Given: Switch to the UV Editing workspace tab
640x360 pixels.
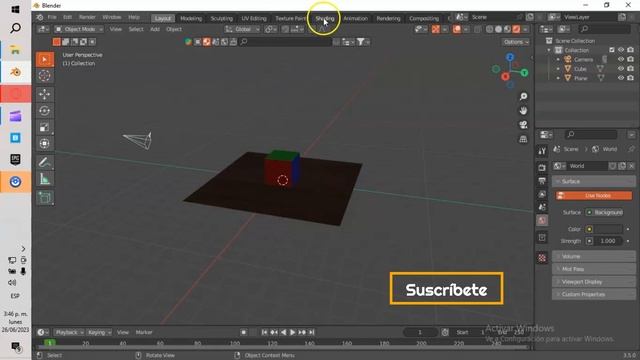Looking at the screenshot, I should pos(254,18).
